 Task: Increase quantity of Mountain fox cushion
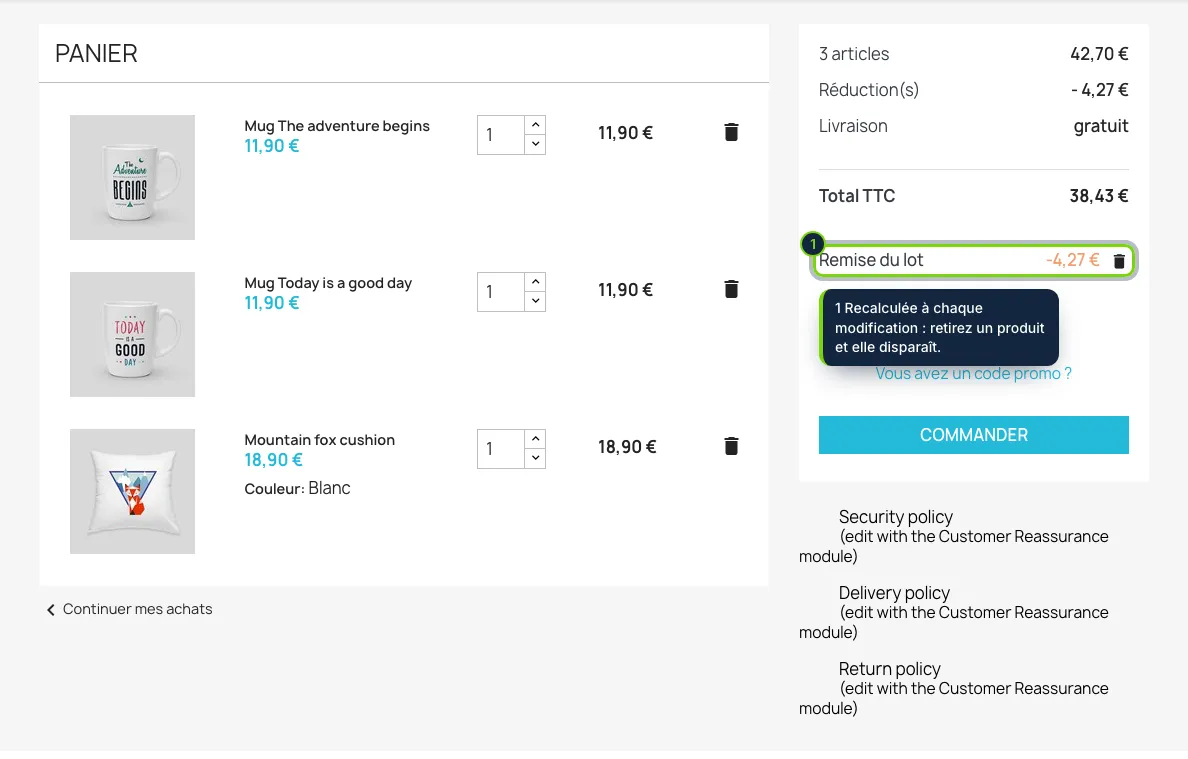pos(535,439)
